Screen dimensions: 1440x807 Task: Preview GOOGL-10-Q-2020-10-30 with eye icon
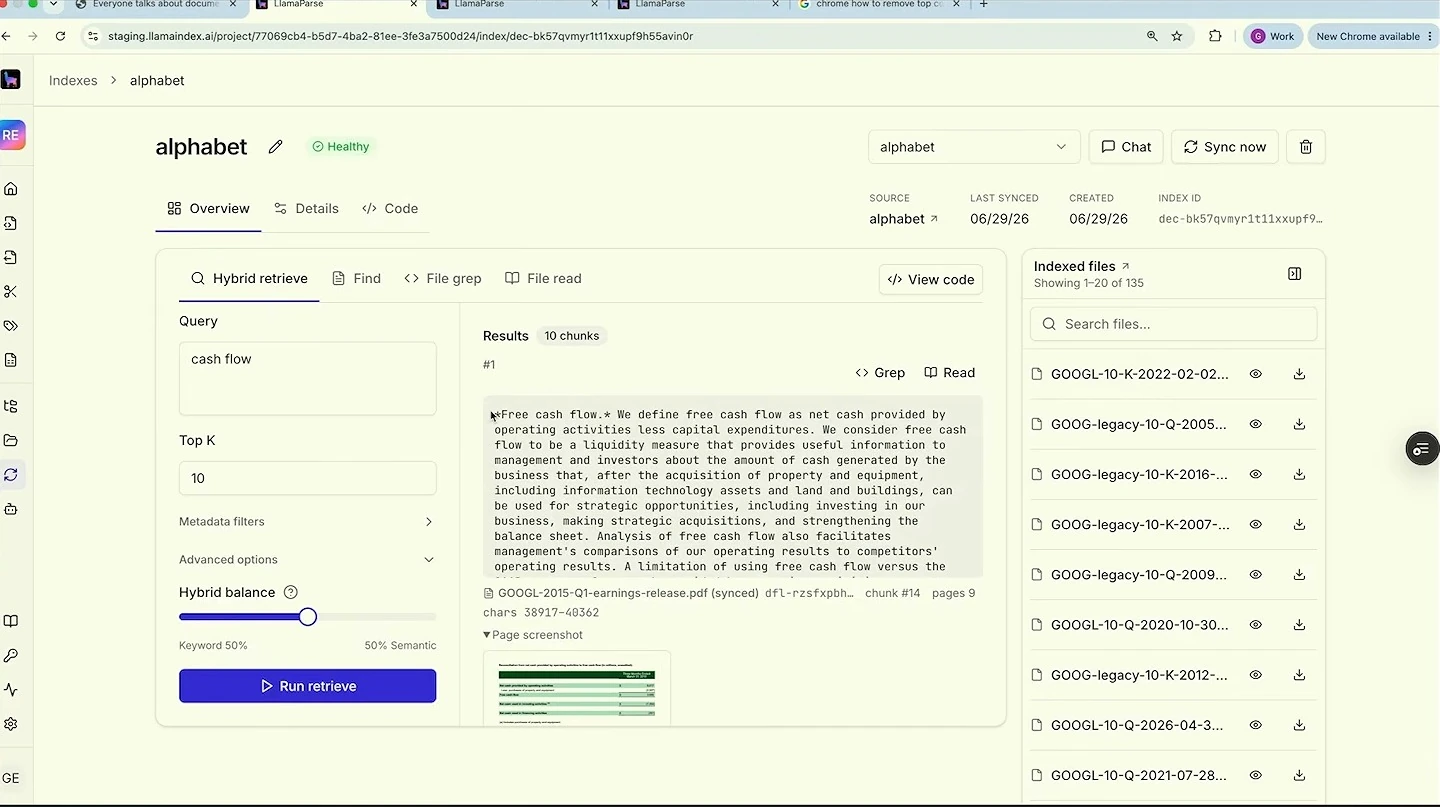pos(1255,625)
